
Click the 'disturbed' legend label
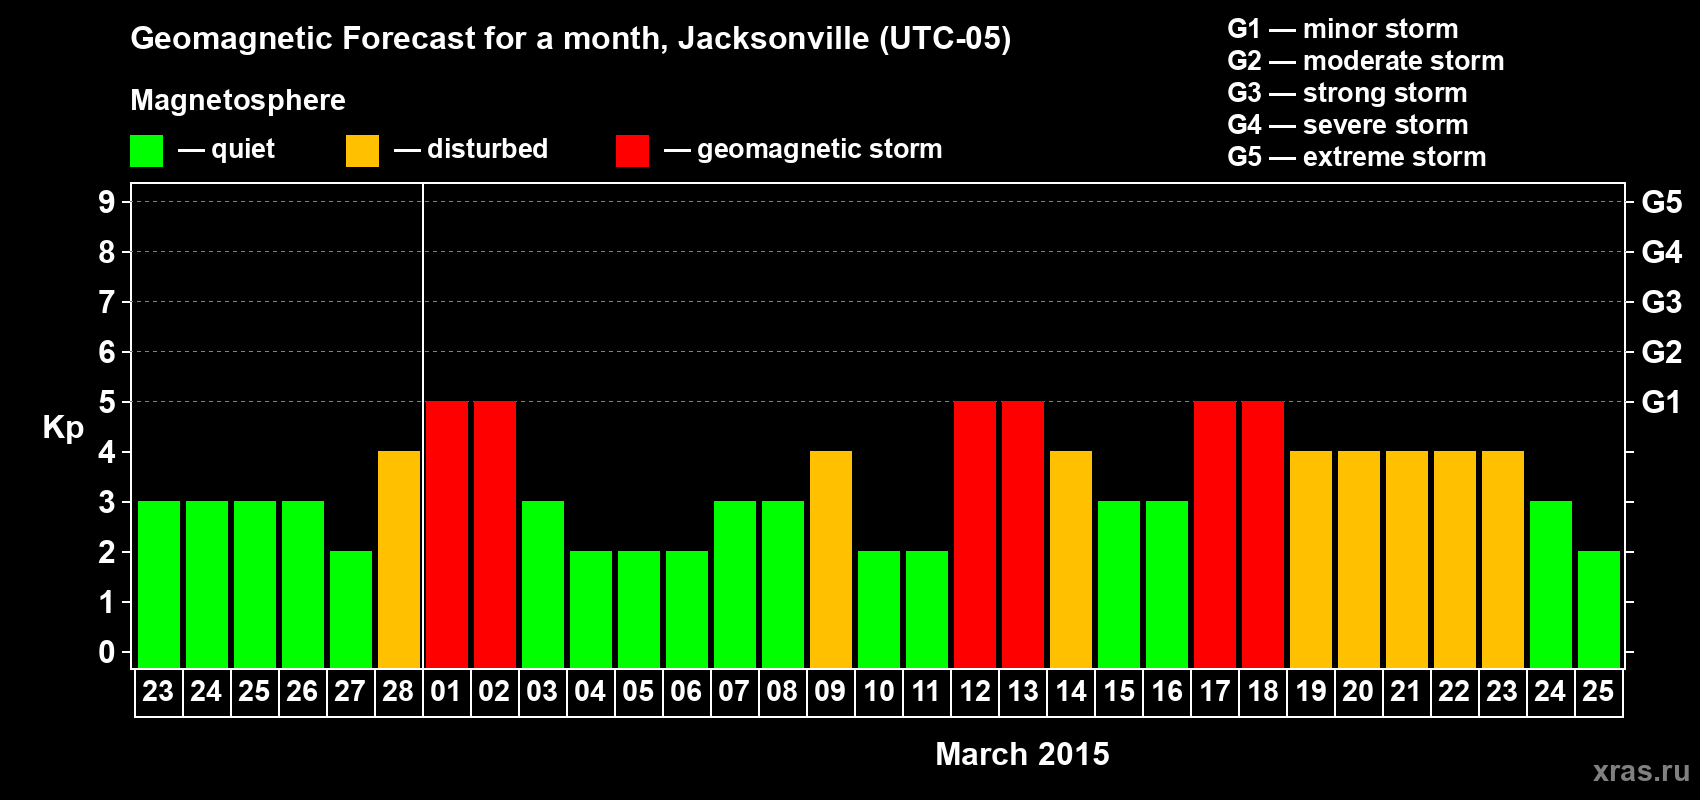tap(487, 149)
